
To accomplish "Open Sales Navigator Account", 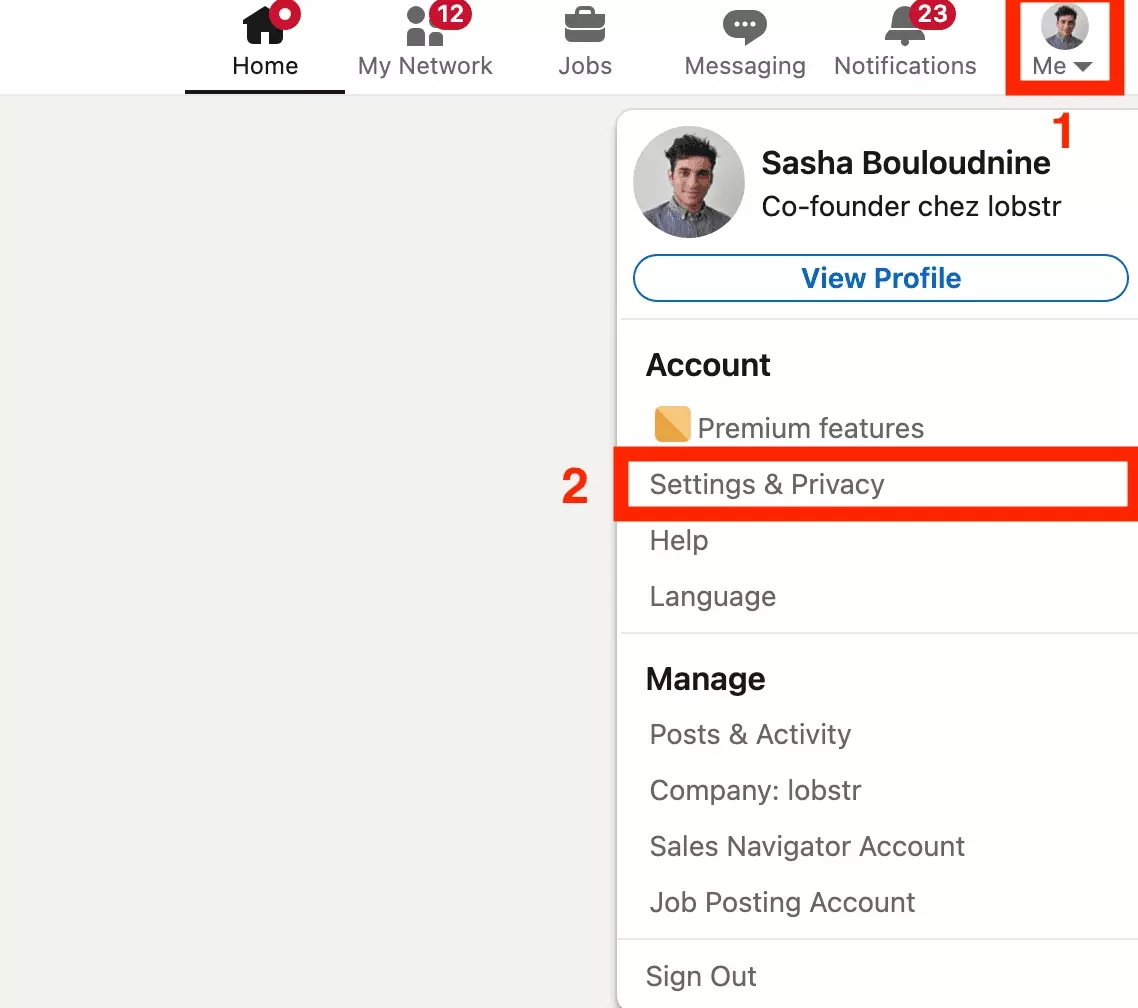I will coord(807,846).
